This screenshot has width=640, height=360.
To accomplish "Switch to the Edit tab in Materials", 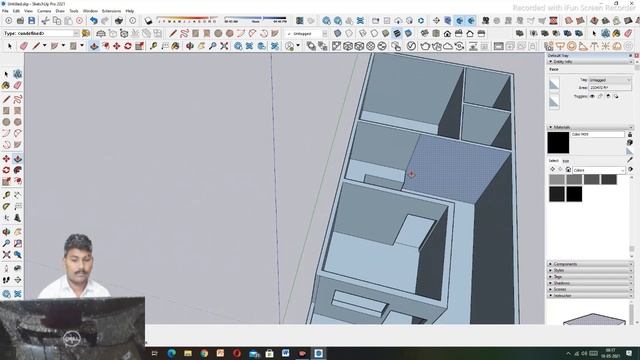I will click(566, 161).
